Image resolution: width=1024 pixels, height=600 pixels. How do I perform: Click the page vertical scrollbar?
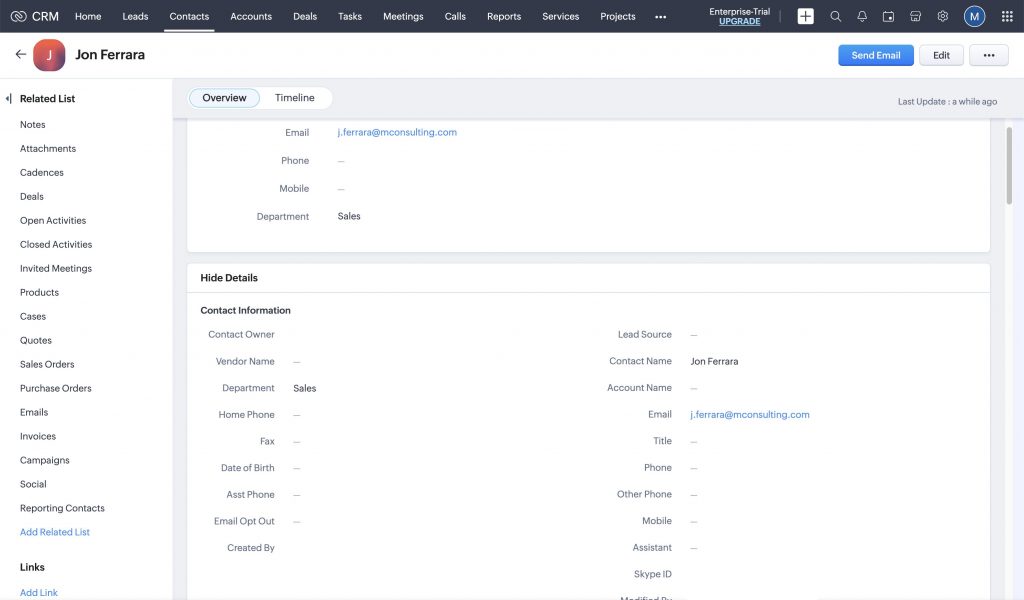[x=1008, y=165]
